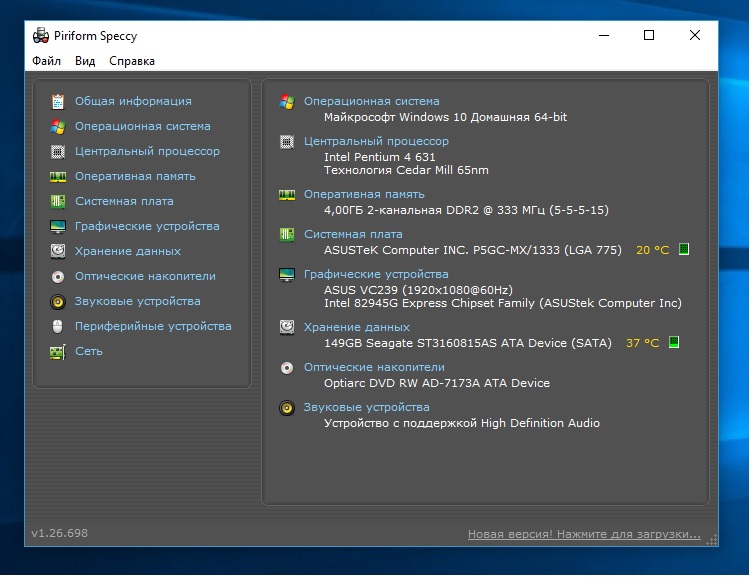Select Центральный процессор in the sidebar
The image size is (752, 578).
click(147, 151)
